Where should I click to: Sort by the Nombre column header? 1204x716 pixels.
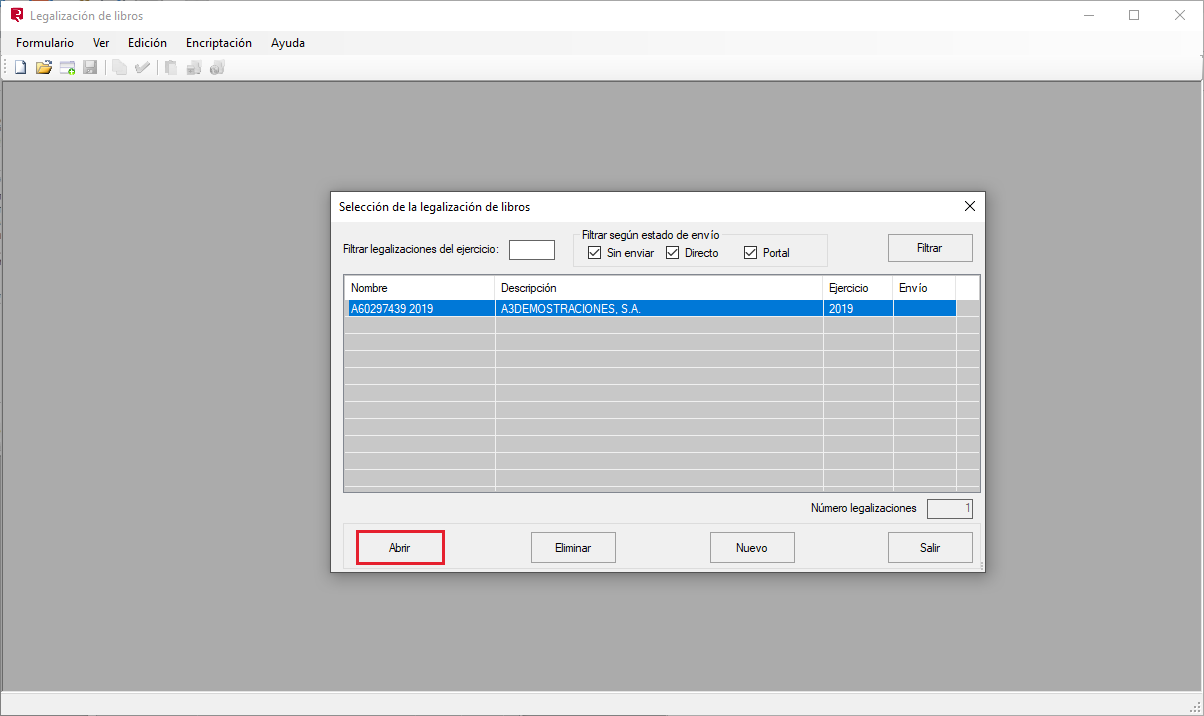tap(419, 288)
